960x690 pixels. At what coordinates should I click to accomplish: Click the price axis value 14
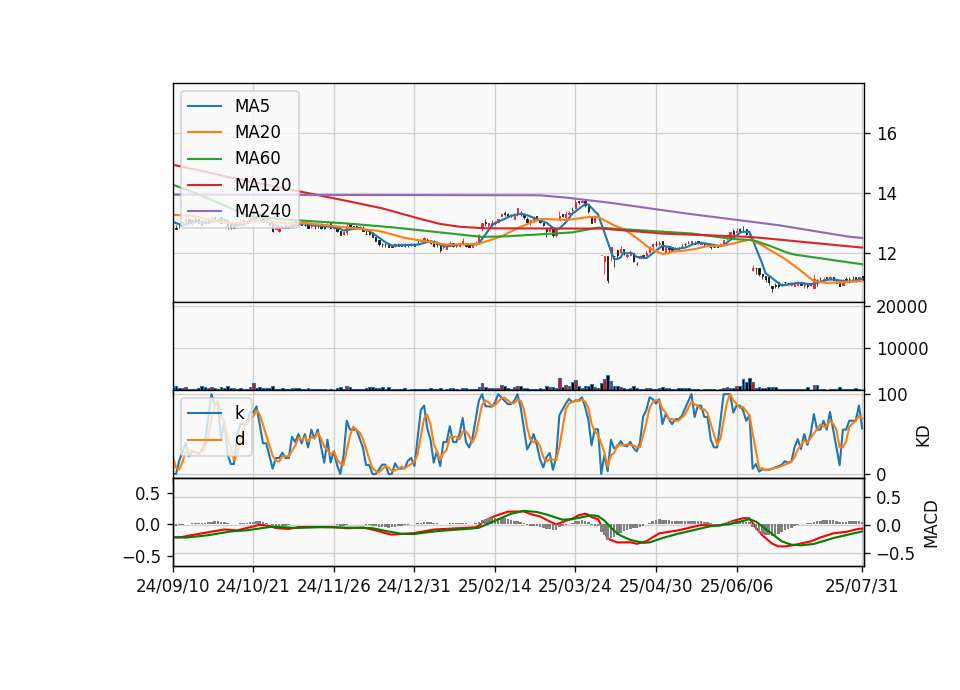point(887,194)
